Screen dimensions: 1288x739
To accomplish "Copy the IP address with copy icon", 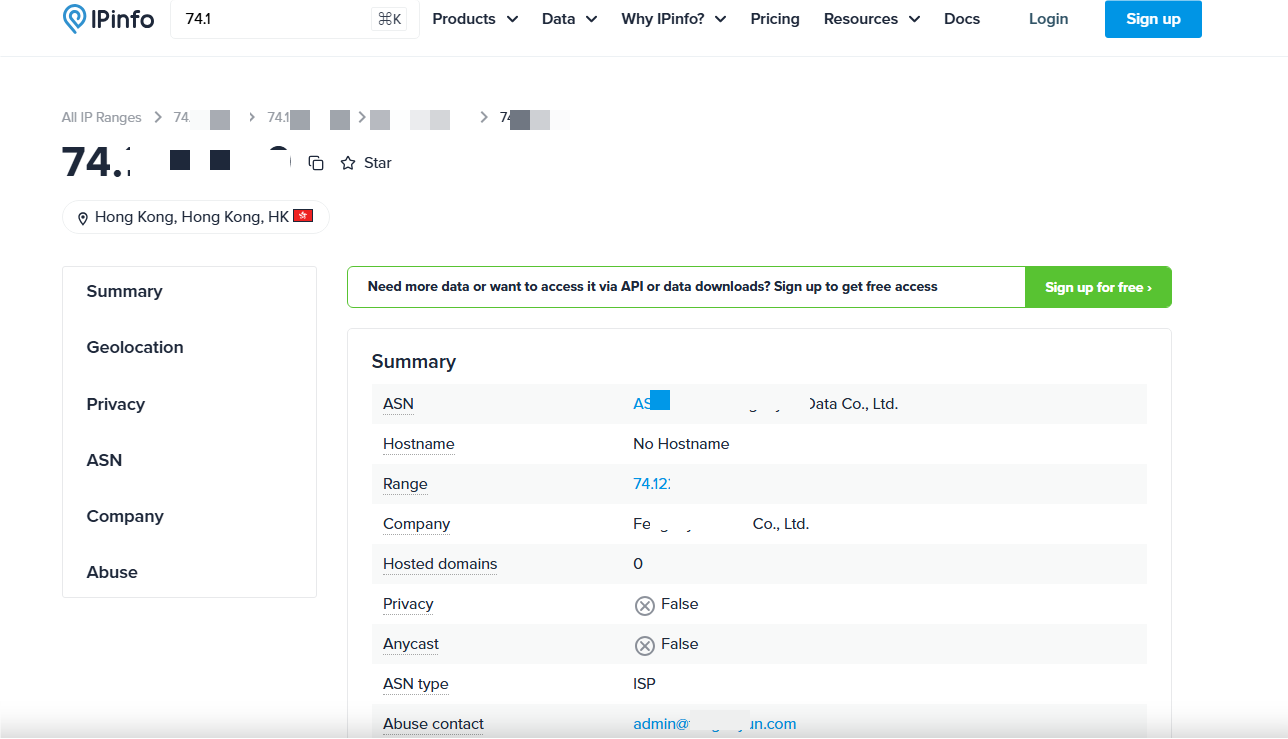I will tap(316, 163).
